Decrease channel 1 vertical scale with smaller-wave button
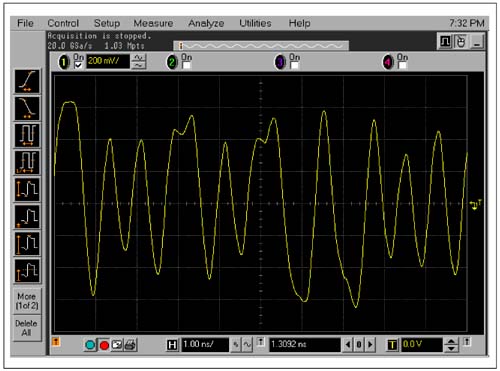Viewport: 500px width, 371px height. 139,66
